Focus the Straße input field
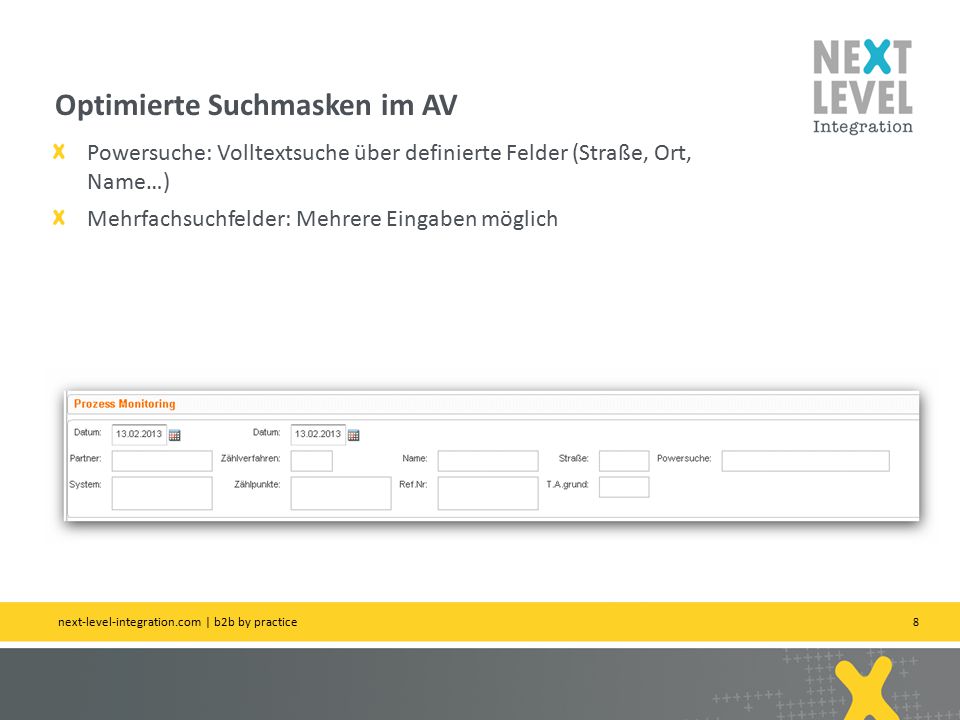Viewport: 960px width, 720px height. [624, 461]
